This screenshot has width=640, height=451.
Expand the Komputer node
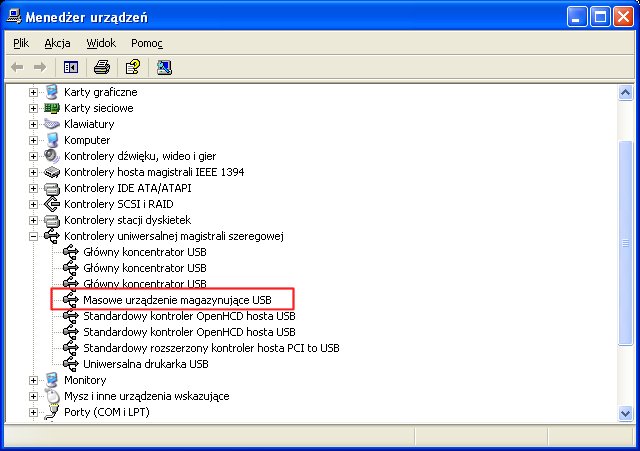coord(33,140)
